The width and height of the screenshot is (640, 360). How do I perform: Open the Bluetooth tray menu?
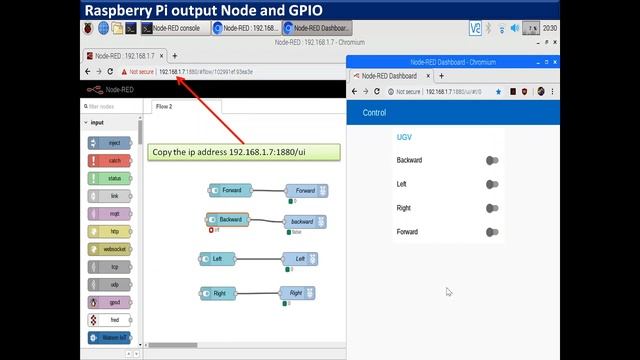coord(489,28)
